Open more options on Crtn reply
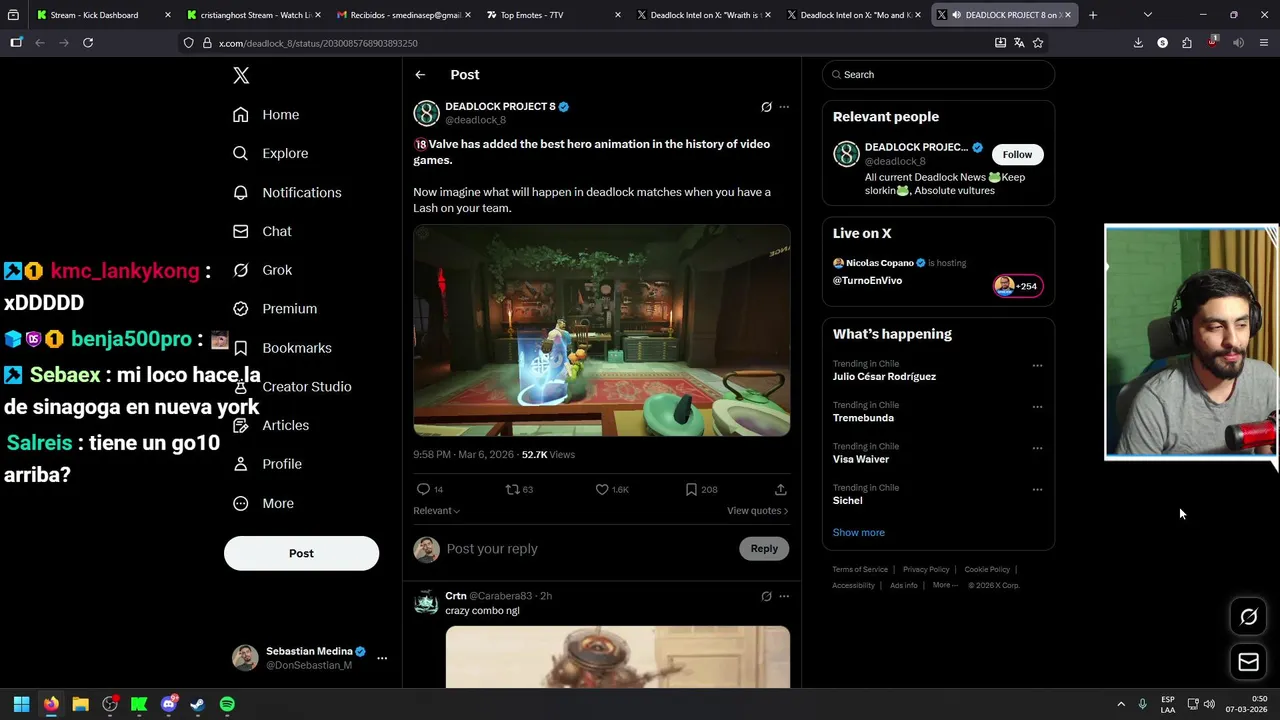Screen dimensions: 1280x720 click(x=784, y=596)
